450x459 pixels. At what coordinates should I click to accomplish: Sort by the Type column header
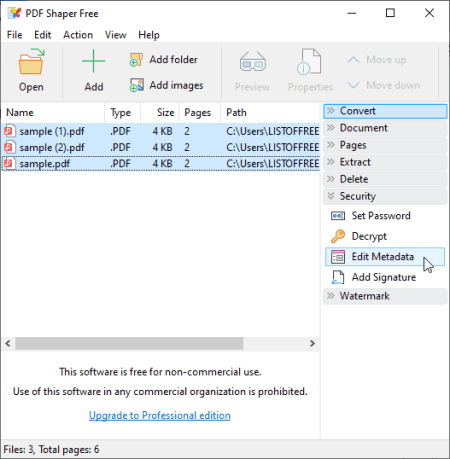(122, 113)
